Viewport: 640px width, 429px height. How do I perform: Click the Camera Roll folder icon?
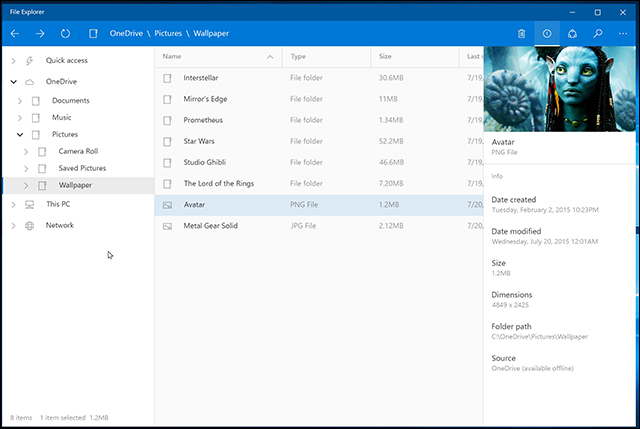click(x=42, y=152)
